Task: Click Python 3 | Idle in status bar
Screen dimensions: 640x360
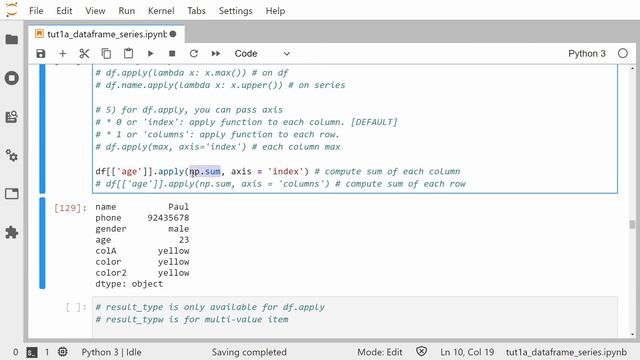Action: pos(111,352)
